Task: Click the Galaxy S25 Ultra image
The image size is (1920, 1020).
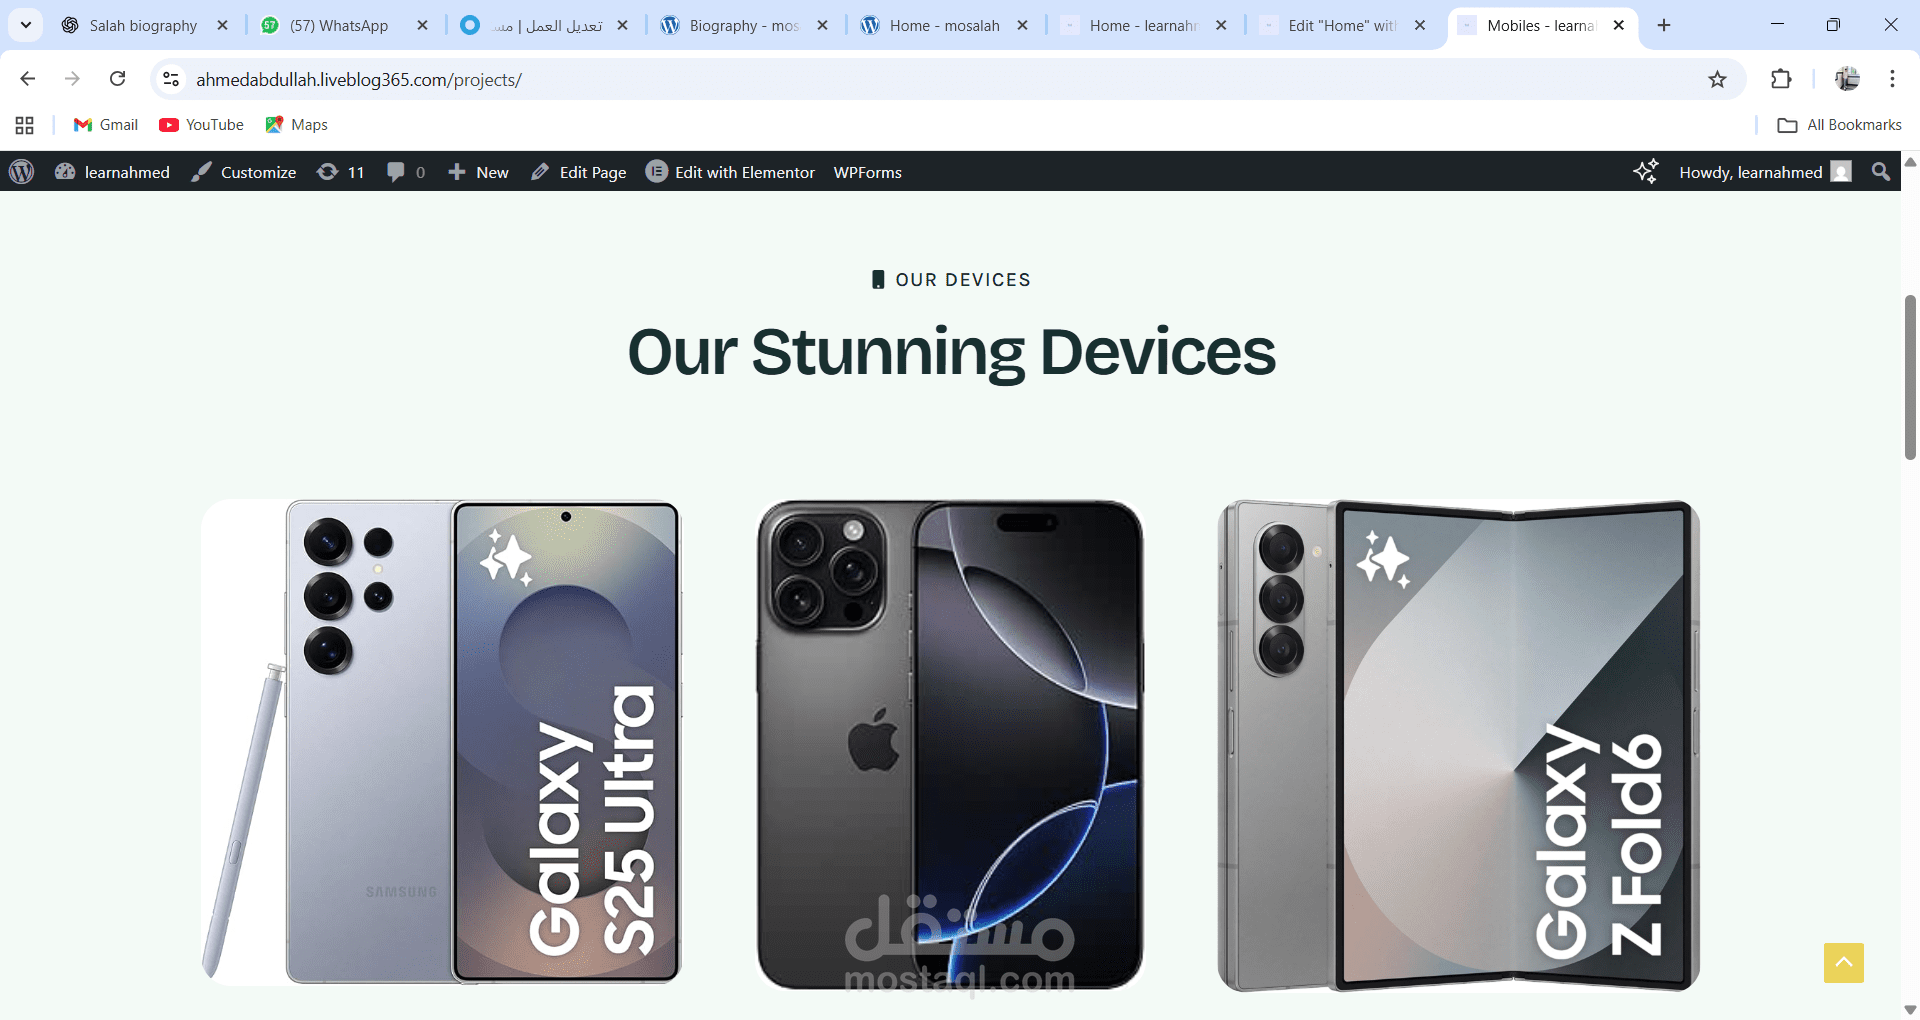Action: (x=441, y=742)
